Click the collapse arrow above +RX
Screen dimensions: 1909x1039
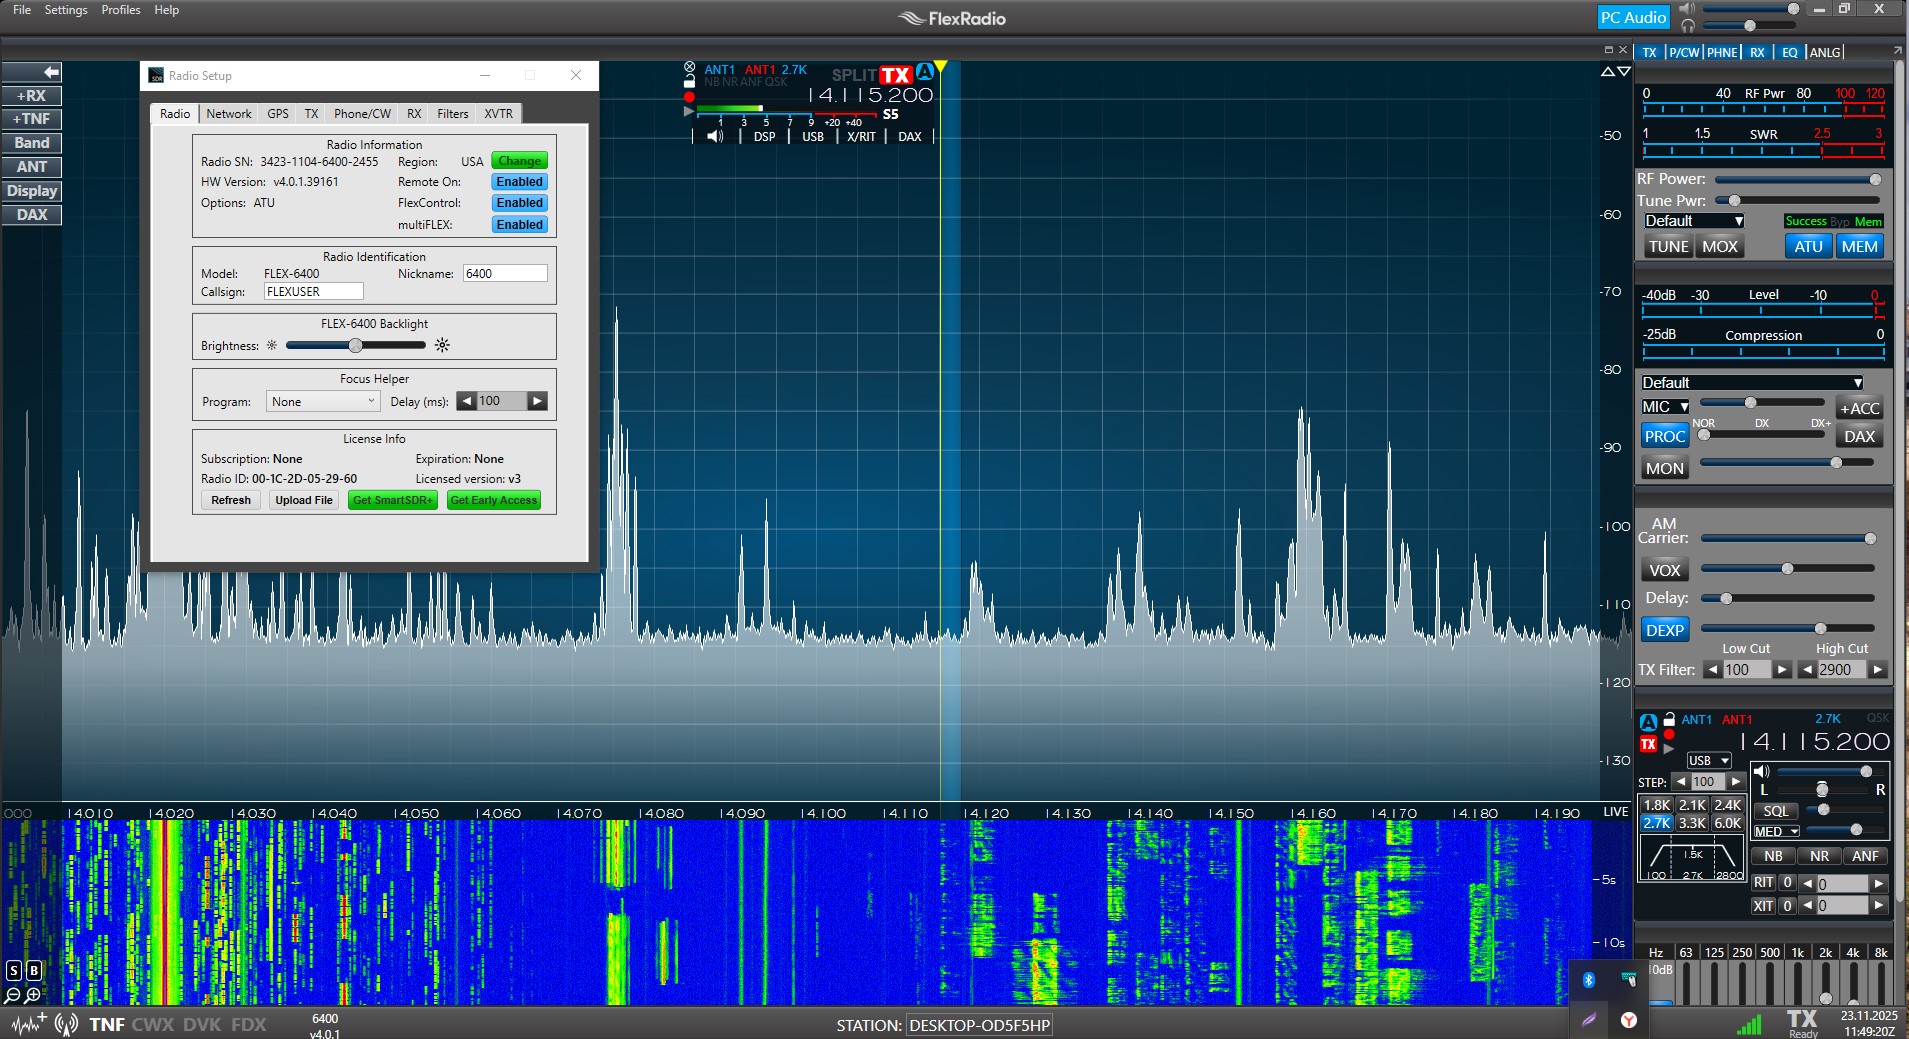(x=32, y=72)
